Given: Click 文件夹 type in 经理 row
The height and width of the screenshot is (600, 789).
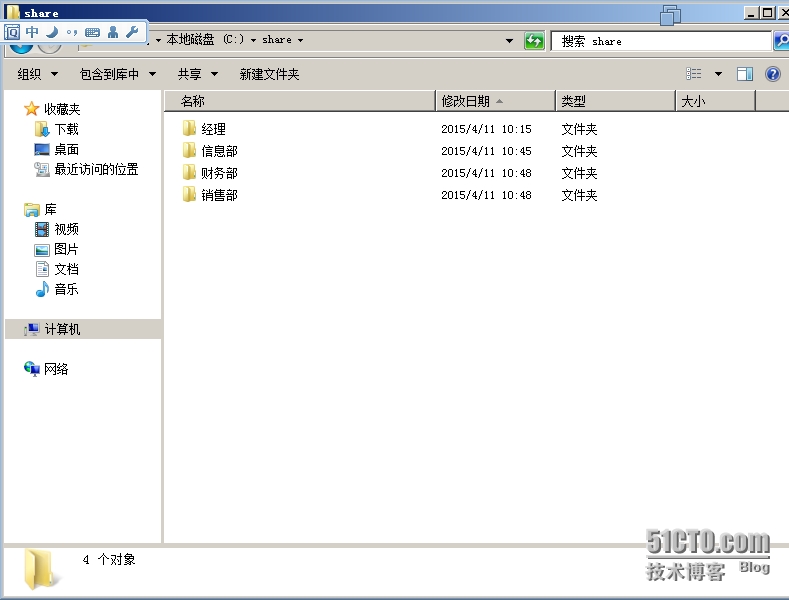Looking at the screenshot, I should (579, 129).
